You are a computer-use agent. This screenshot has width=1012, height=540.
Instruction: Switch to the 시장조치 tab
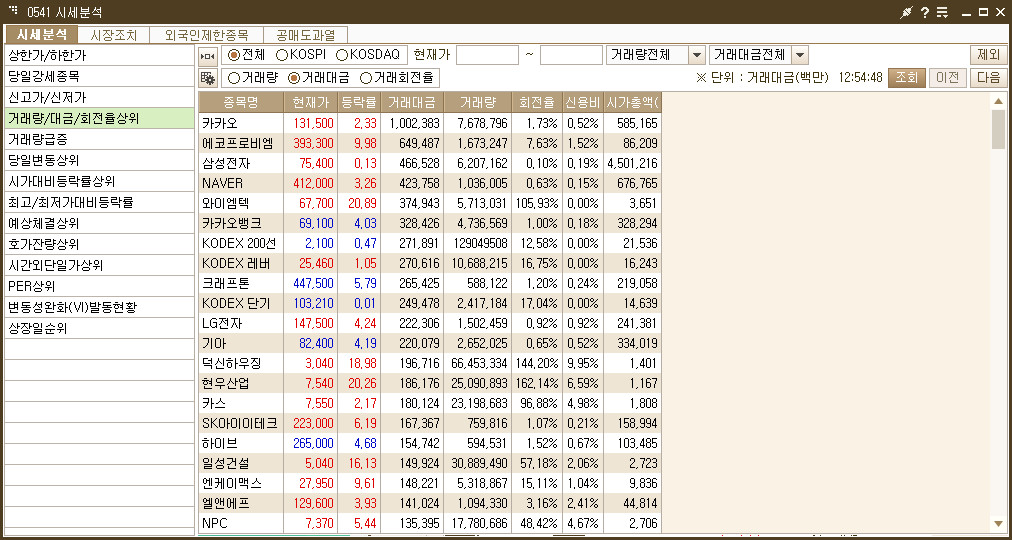tap(114, 35)
